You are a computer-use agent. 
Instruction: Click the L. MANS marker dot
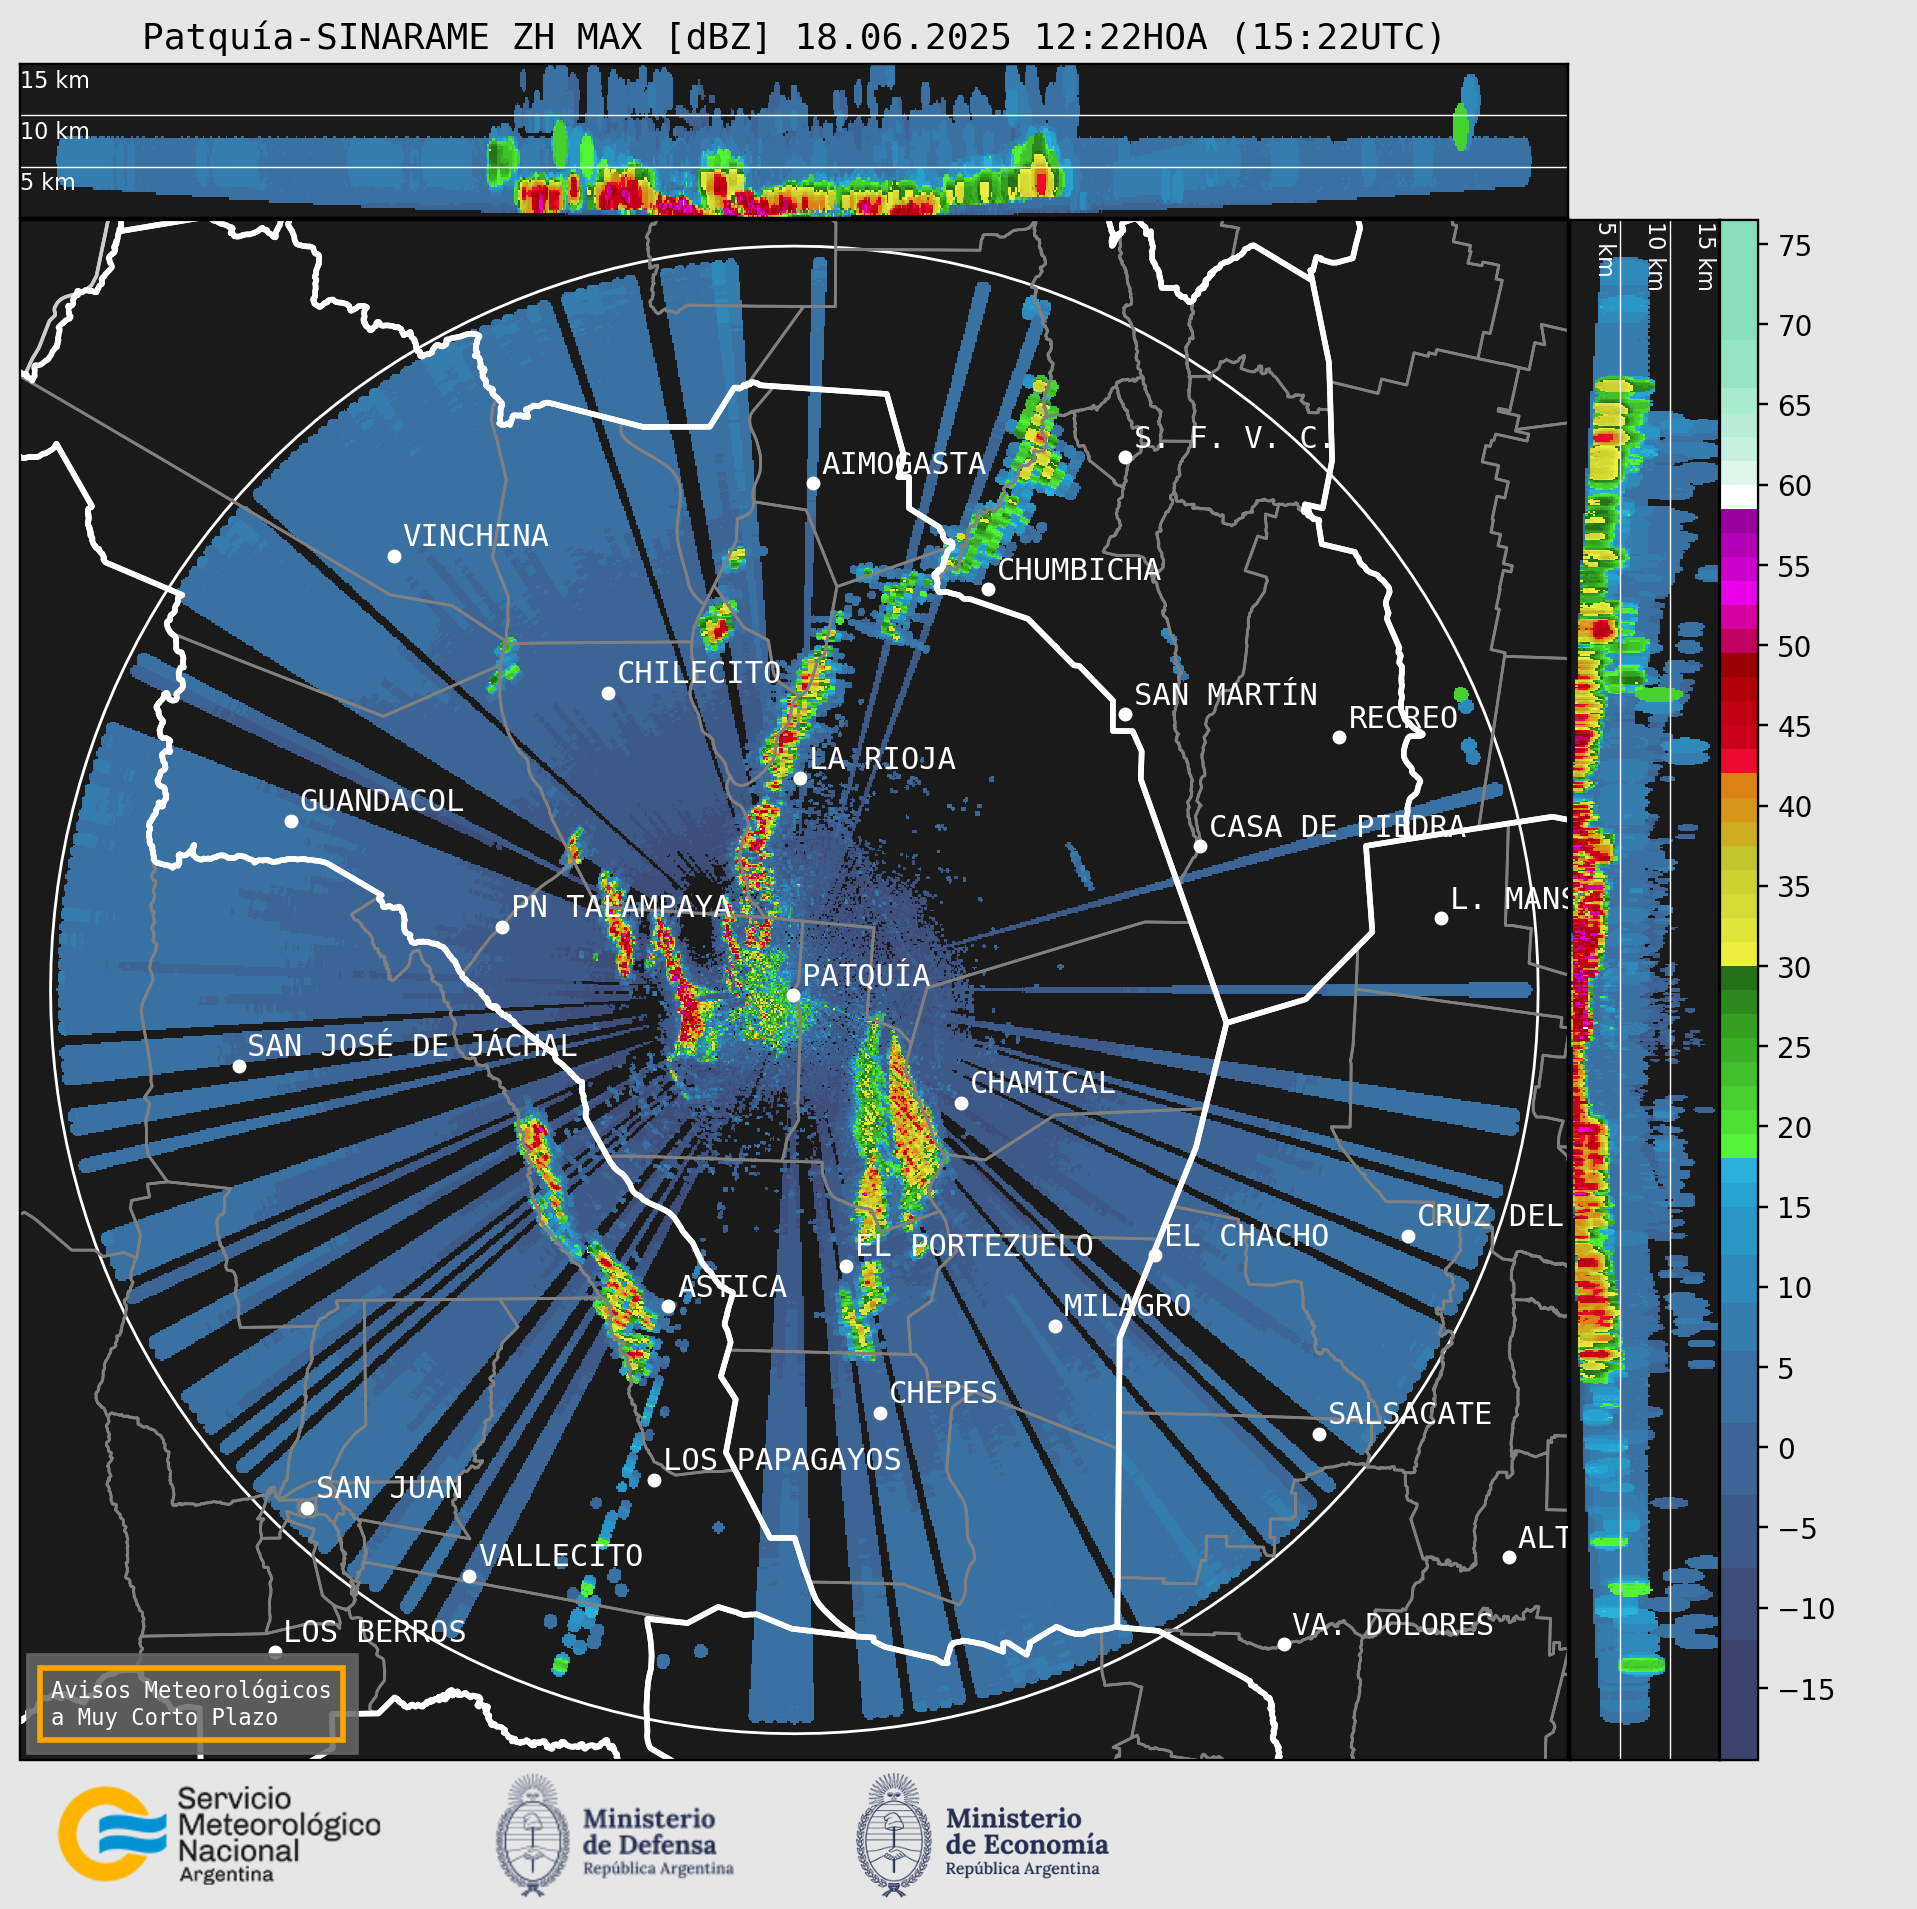1441,918
